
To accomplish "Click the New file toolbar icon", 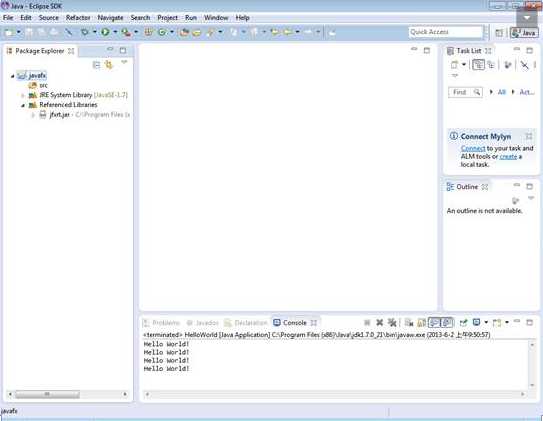I will pyautogui.click(x=9, y=32).
